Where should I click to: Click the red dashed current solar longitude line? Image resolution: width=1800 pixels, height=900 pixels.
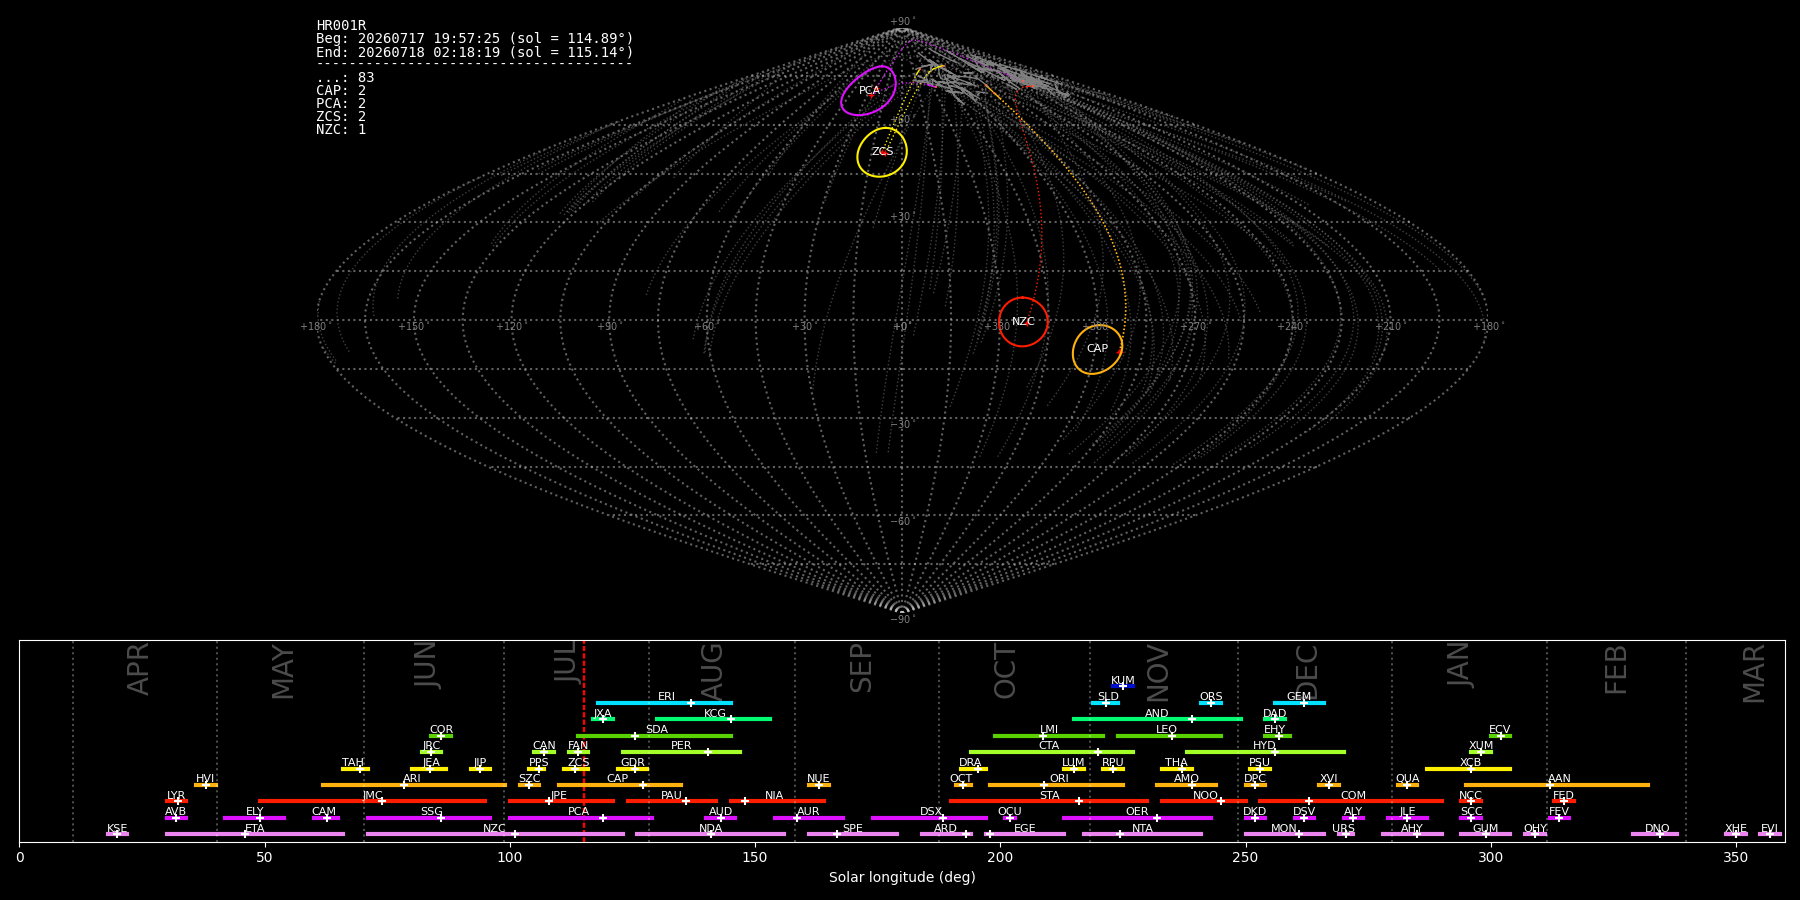click(584, 740)
